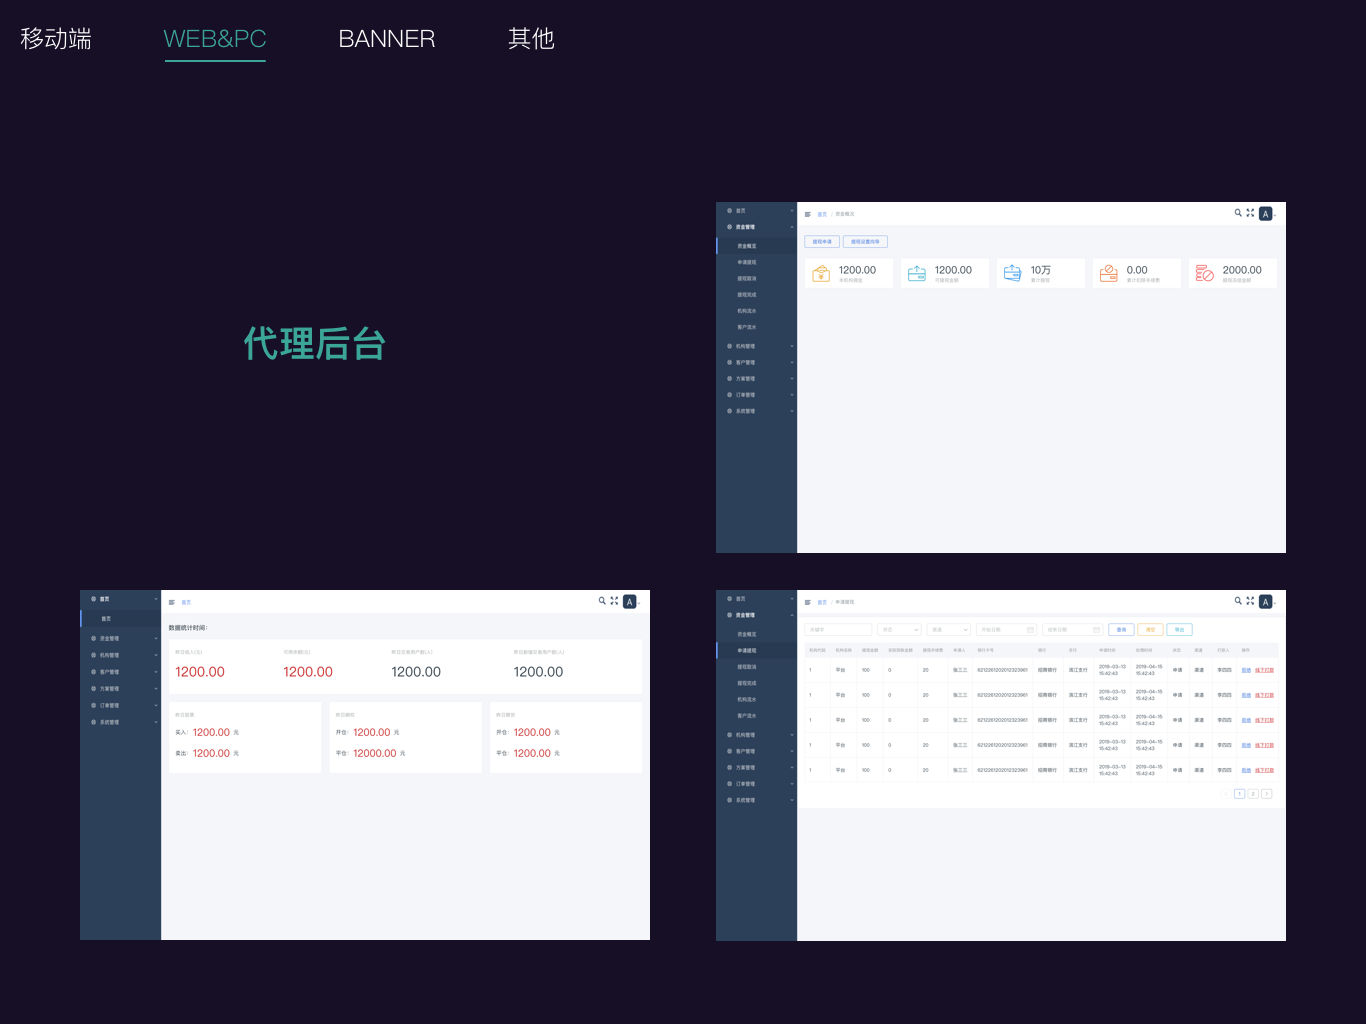Click keyword input in withdrawal table filter
Viewport: 1366px width, 1024px height.
click(839, 630)
